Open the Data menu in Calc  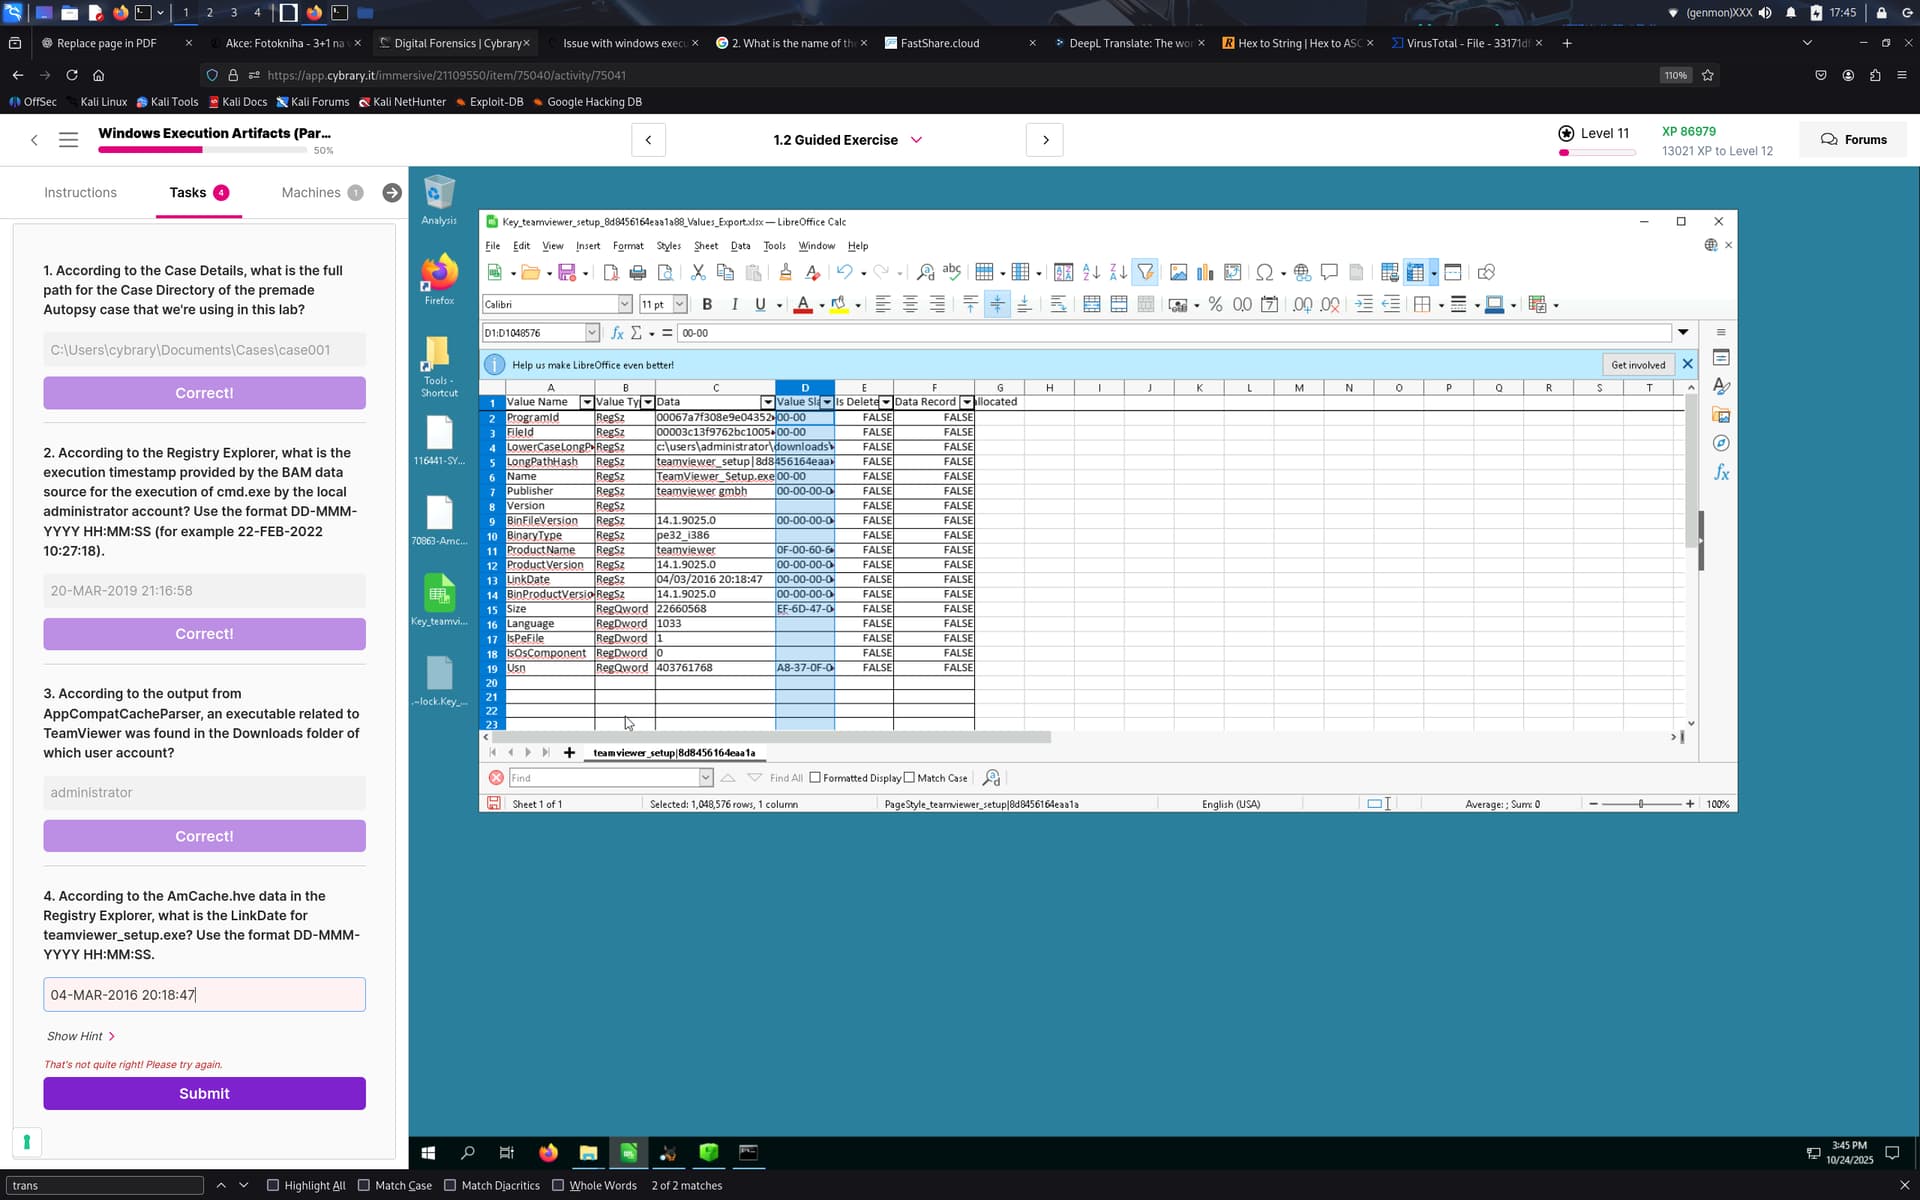(740, 246)
